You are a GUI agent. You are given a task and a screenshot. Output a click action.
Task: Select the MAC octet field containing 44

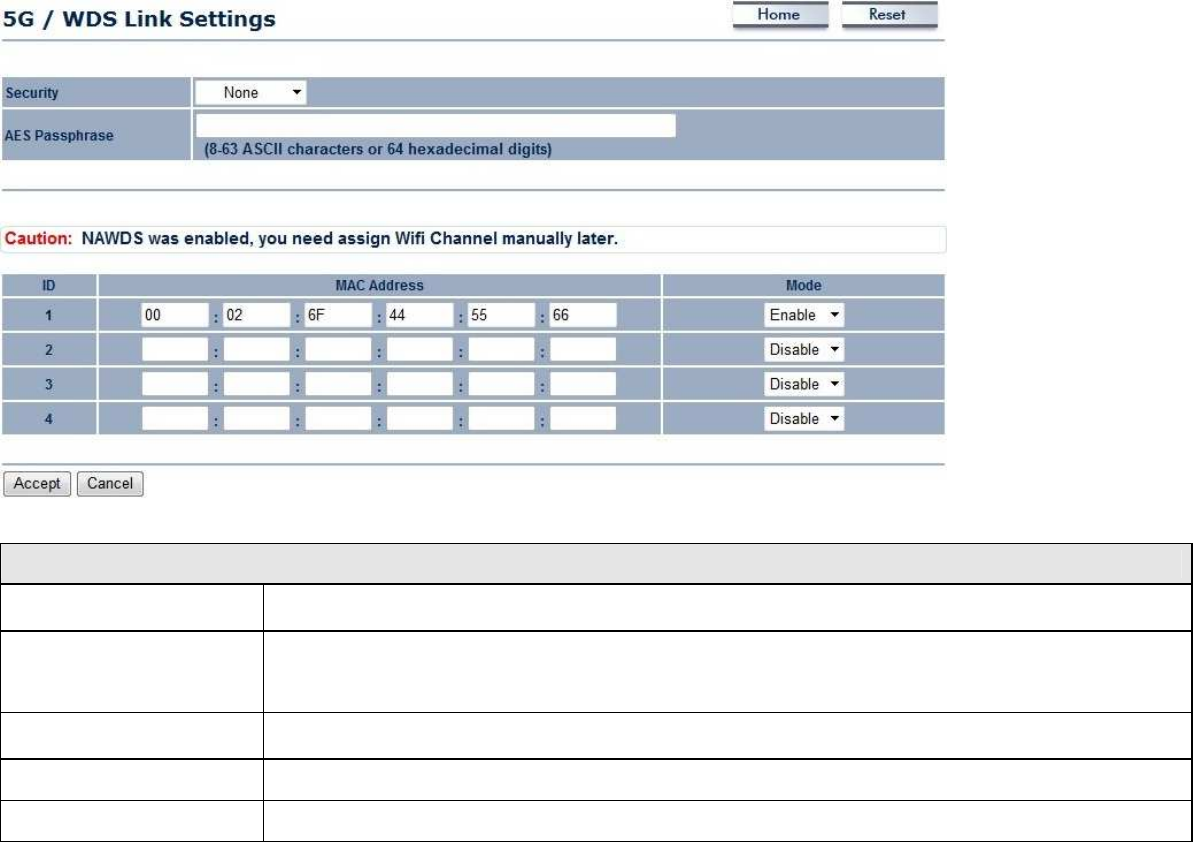pos(419,315)
